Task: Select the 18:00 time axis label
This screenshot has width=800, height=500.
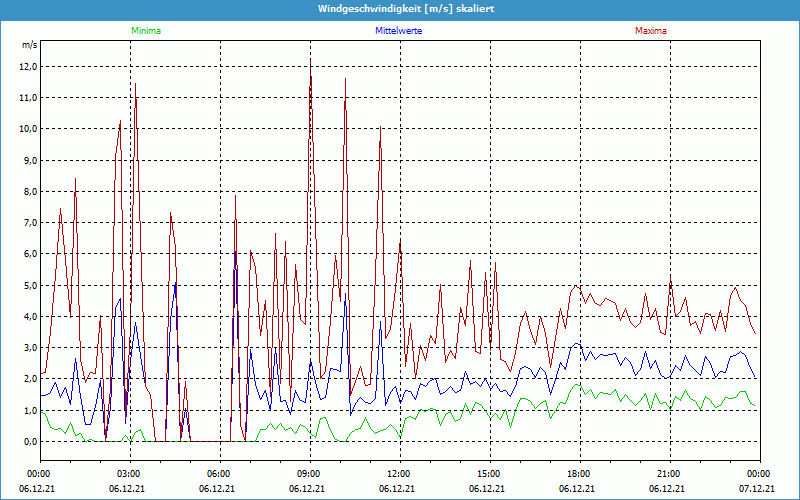Action: point(578,474)
